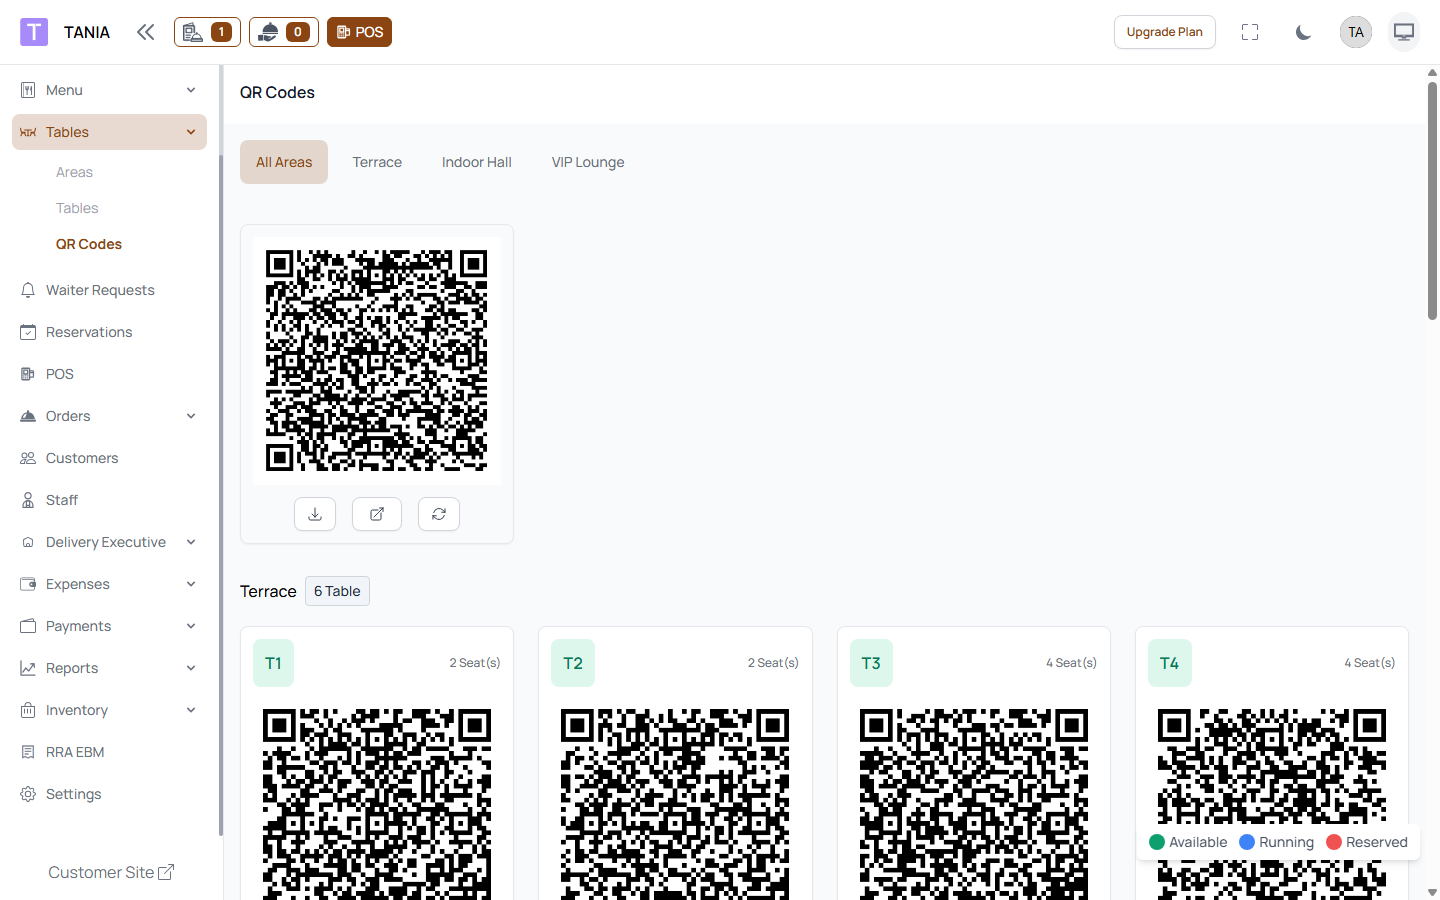Open Settings in sidebar
Image resolution: width=1440 pixels, height=900 pixels.
(109, 794)
